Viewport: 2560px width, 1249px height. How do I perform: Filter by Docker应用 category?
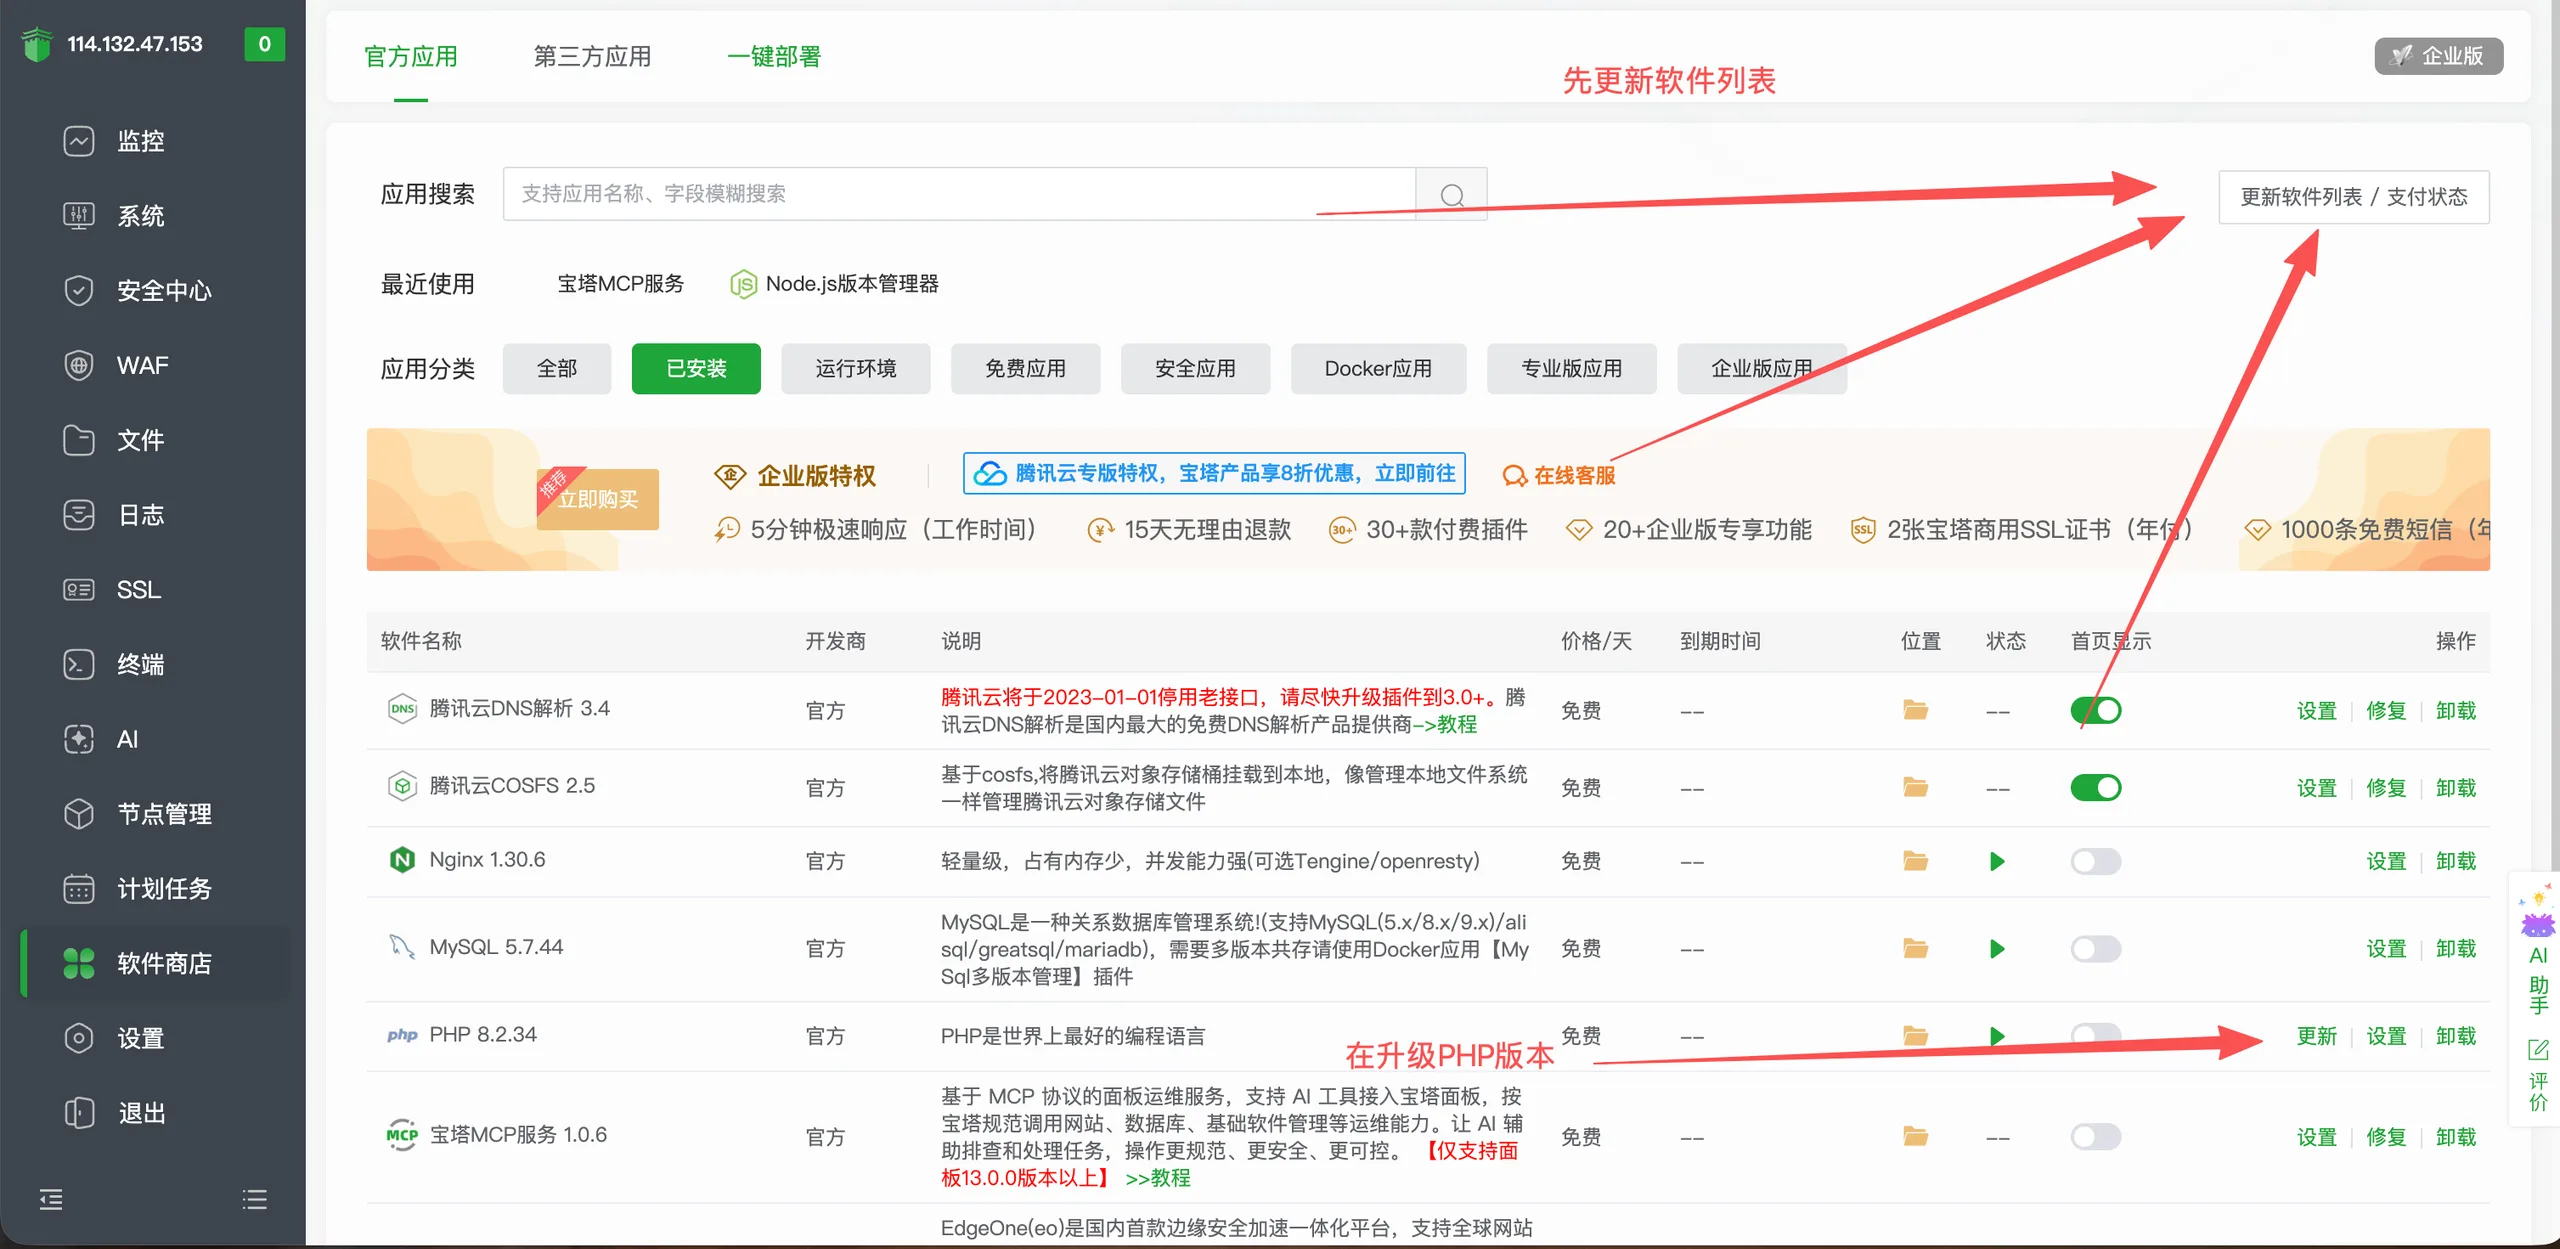[x=1378, y=369]
